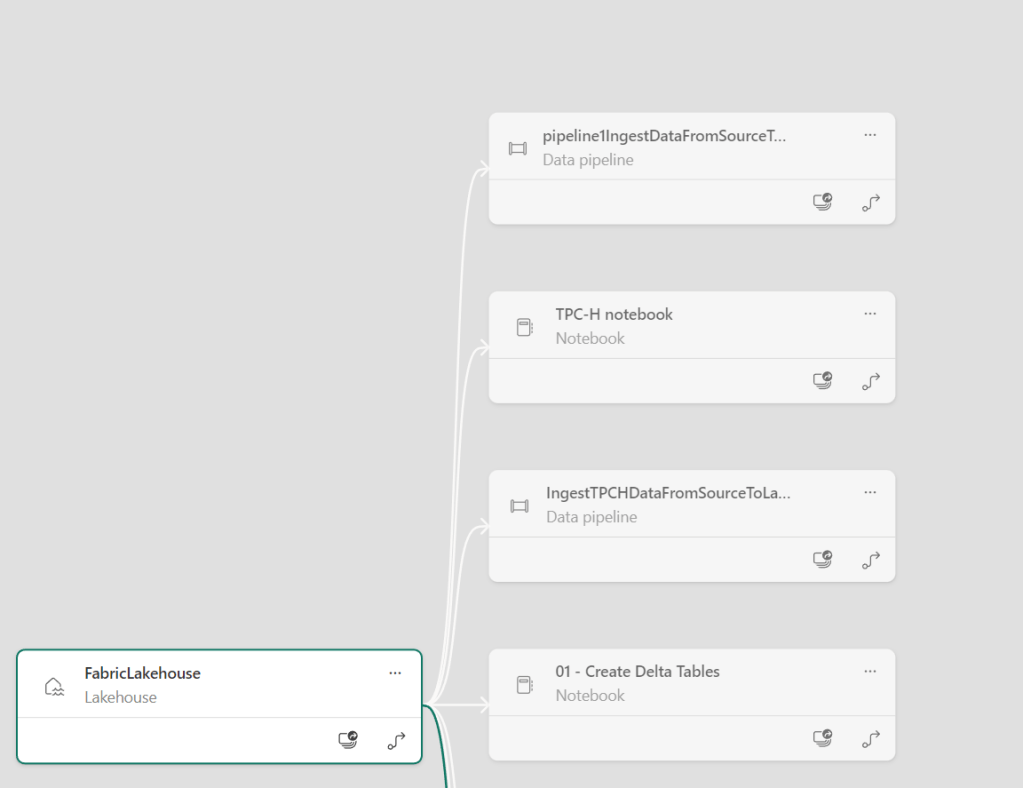The image size is (1023, 788).
Task: Click the Lakehouse icon on FabricLakehouse card
Action: coord(55,686)
